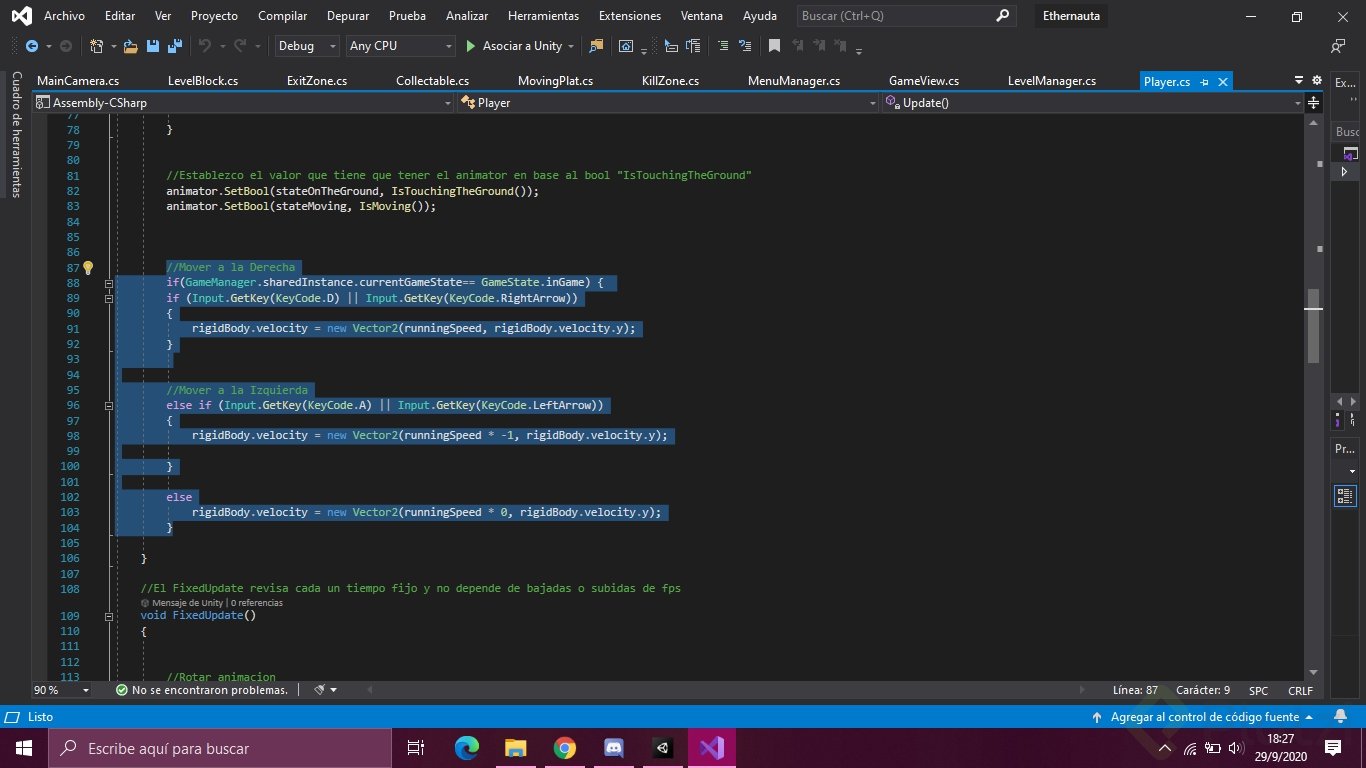
Task: Open the Debug configuration dropdown
Action: [307, 46]
